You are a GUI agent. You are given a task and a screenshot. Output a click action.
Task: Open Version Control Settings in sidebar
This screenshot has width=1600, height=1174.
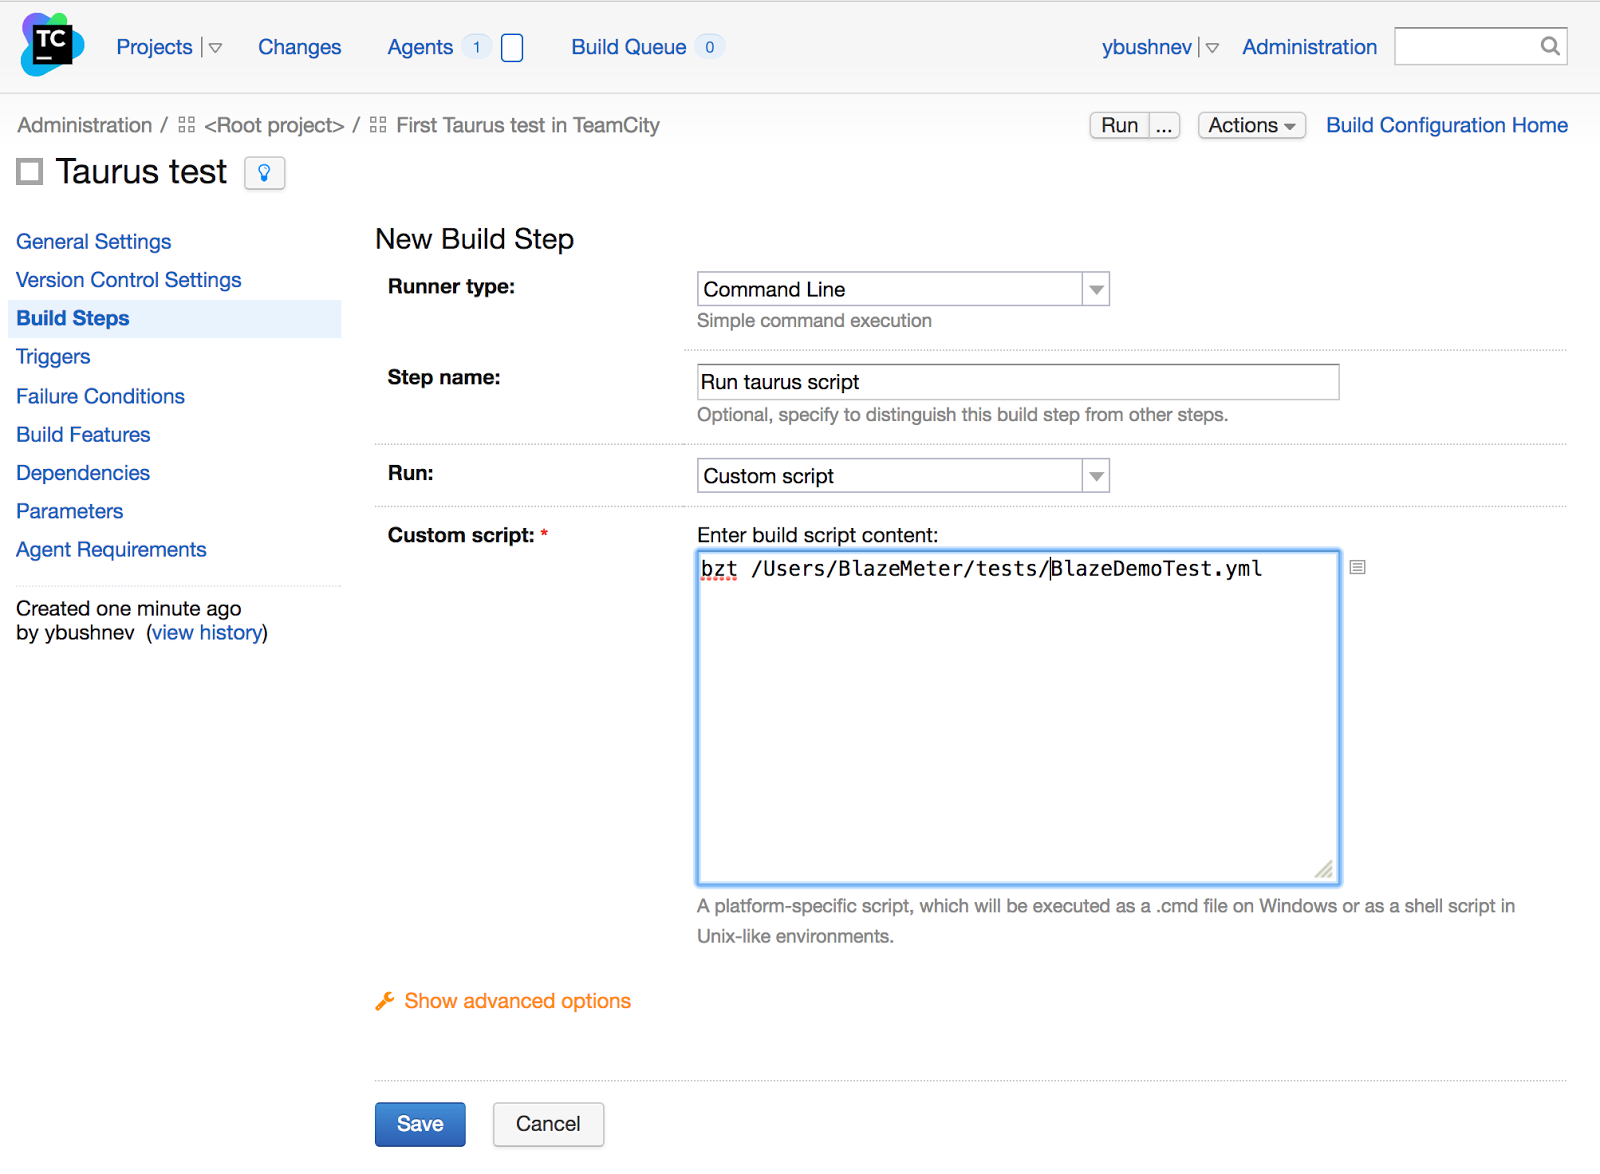[x=129, y=280]
